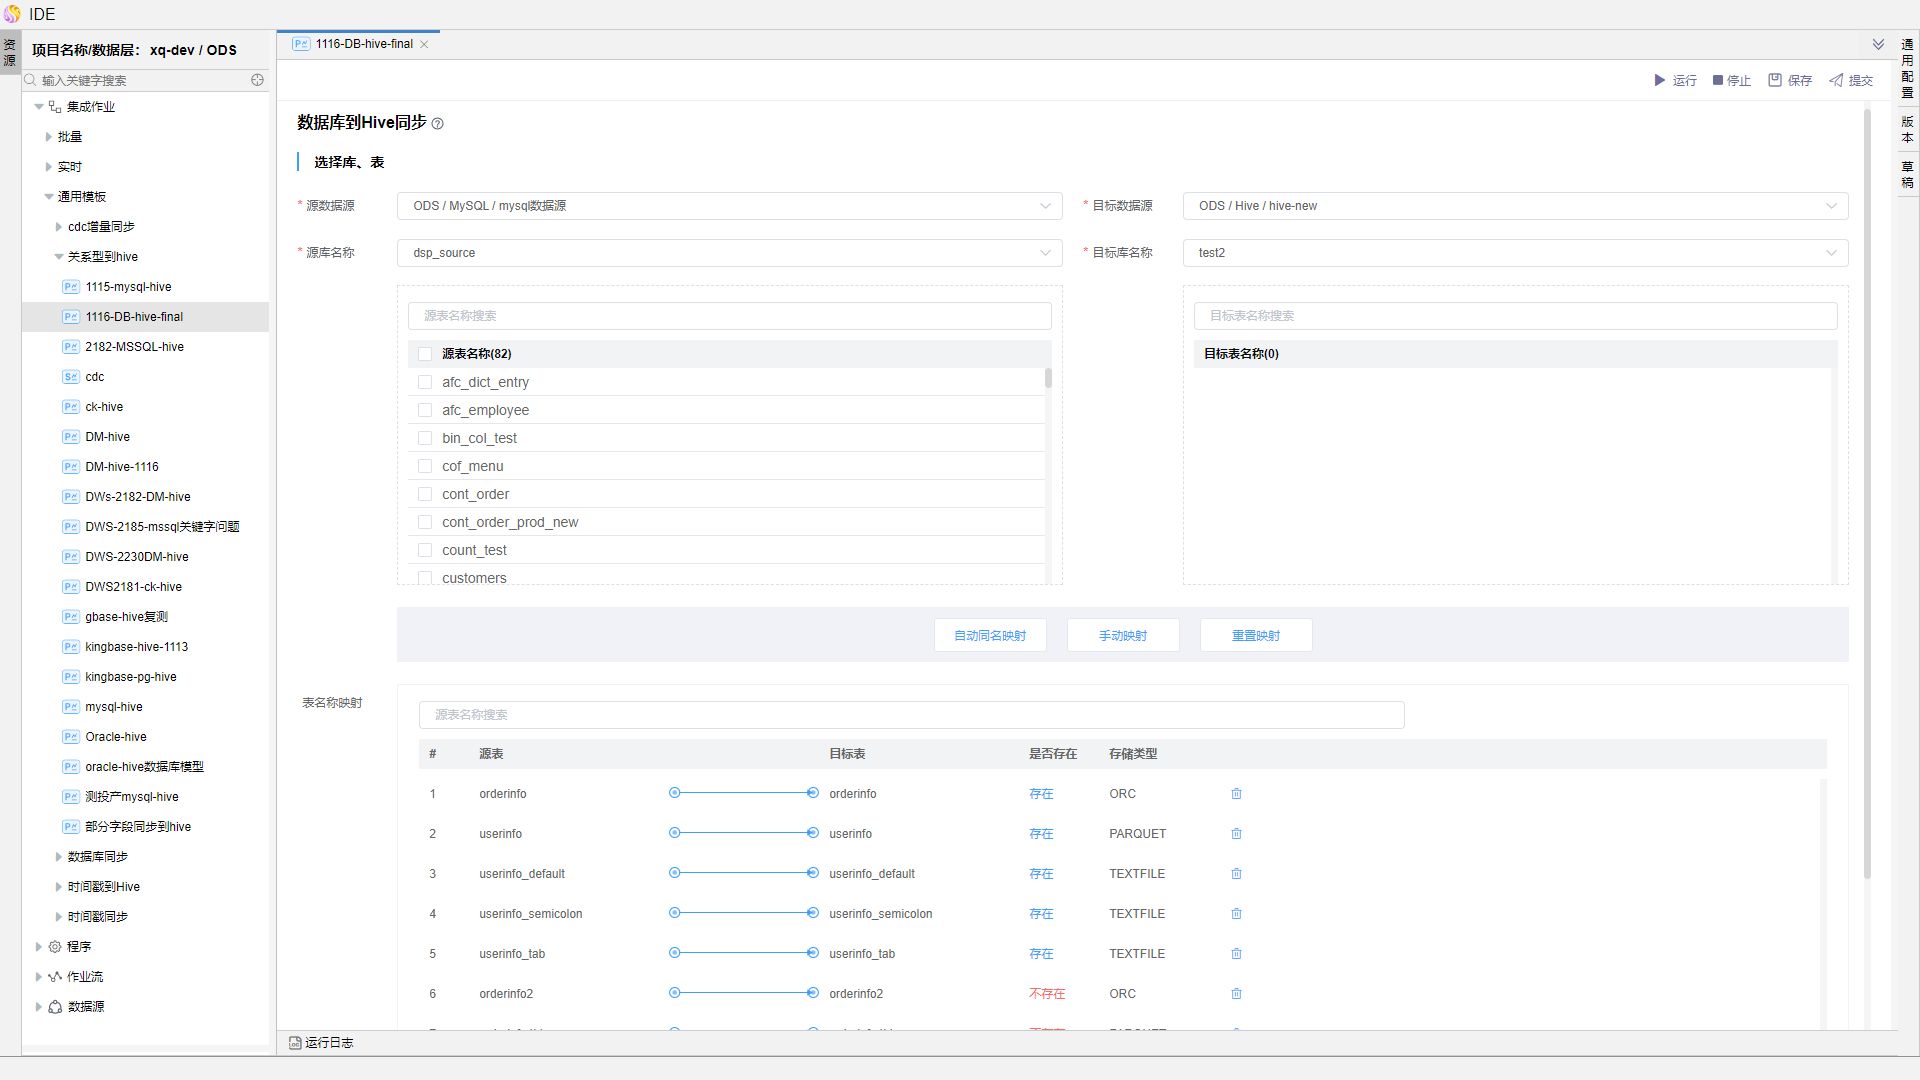Click locate icon next to sidebar keyword search

point(257,80)
